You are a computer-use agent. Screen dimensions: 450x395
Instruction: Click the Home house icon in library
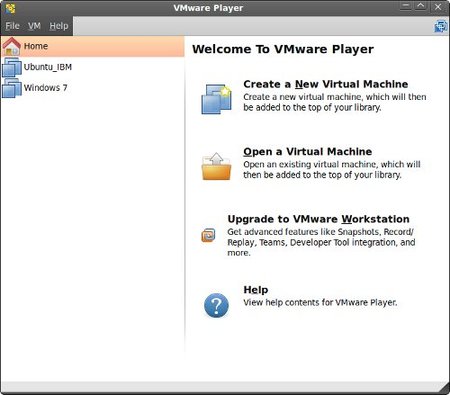12,46
